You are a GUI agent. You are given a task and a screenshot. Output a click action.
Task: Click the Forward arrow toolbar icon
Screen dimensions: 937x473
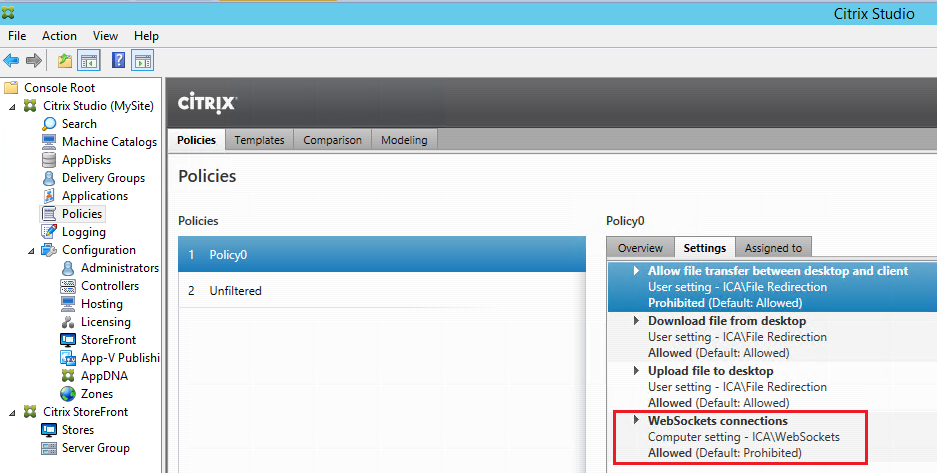pyautogui.click(x=34, y=60)
